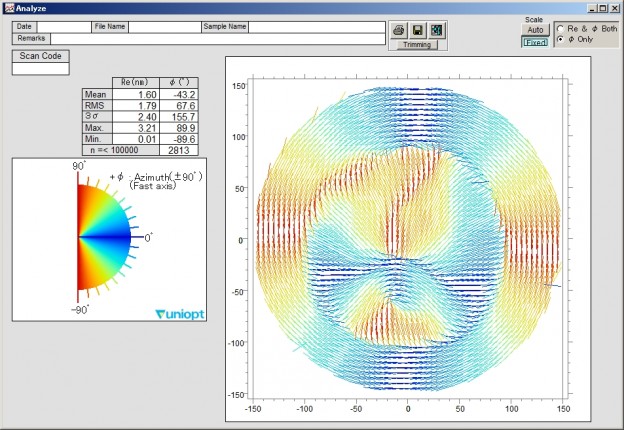Viewport: 624px width, 430px height.
Task: Set scale with the Auto button
Action: 535,30
